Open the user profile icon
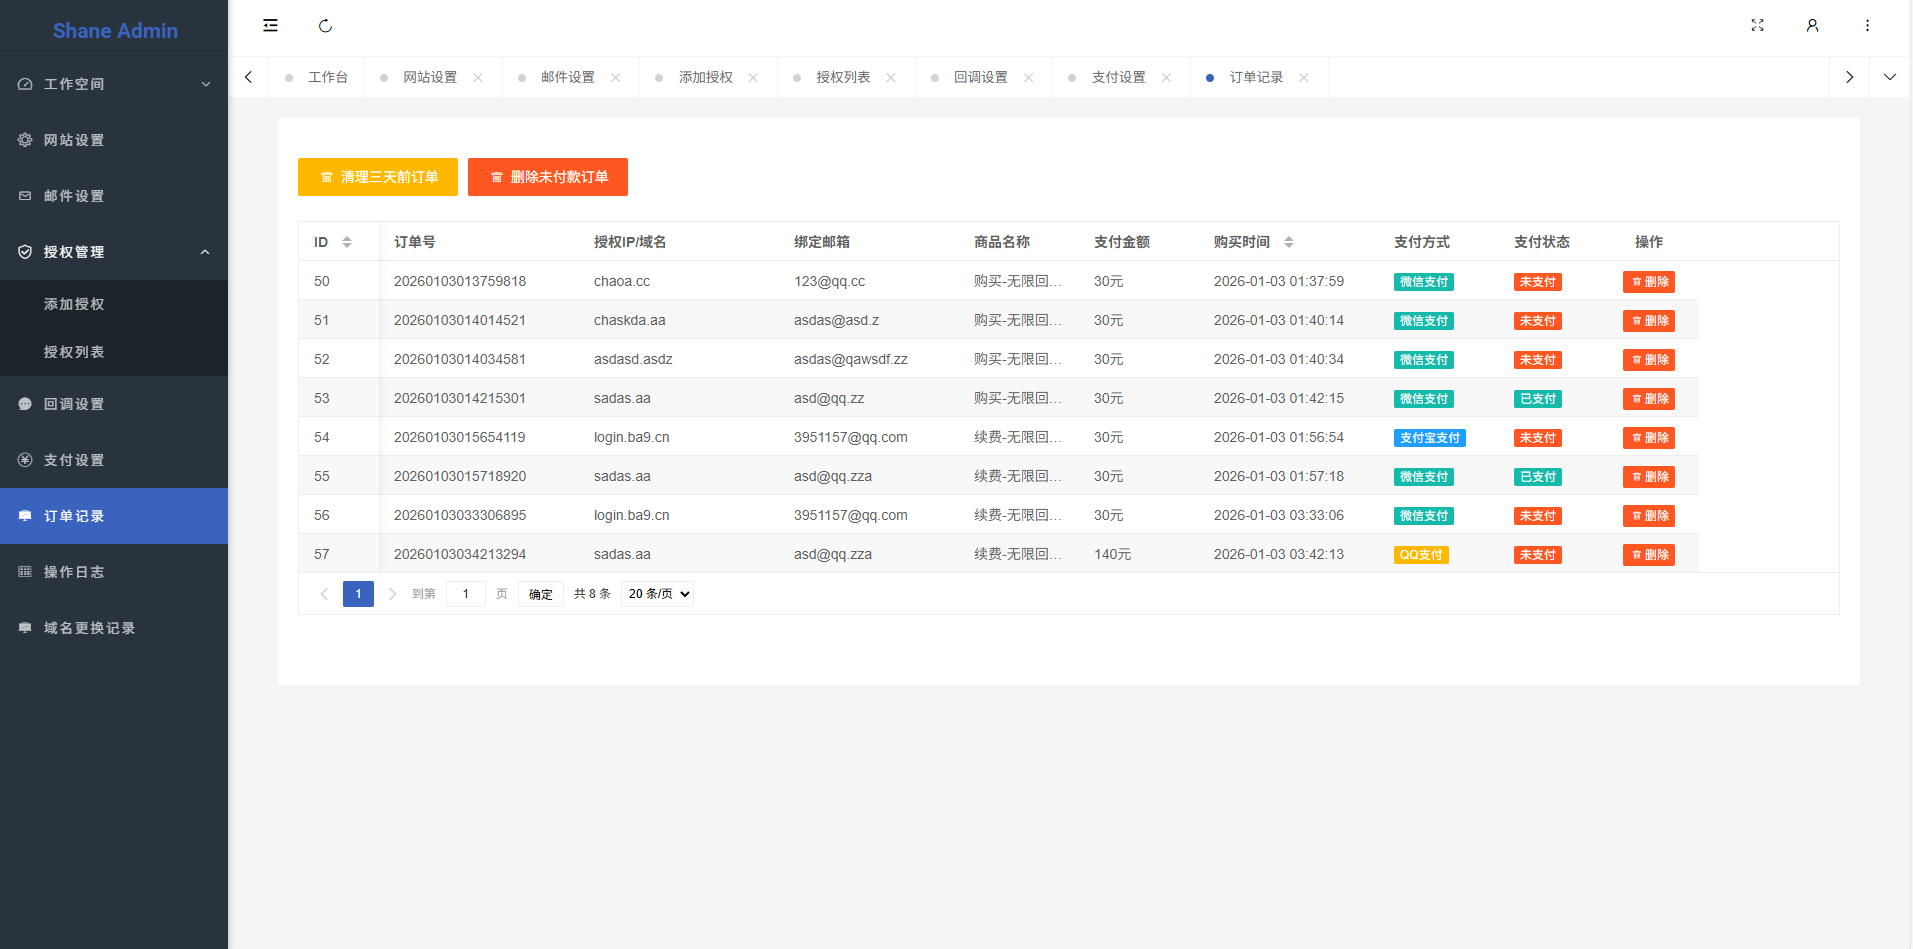Viewport: 1913px width, 949px height. 1812,26
